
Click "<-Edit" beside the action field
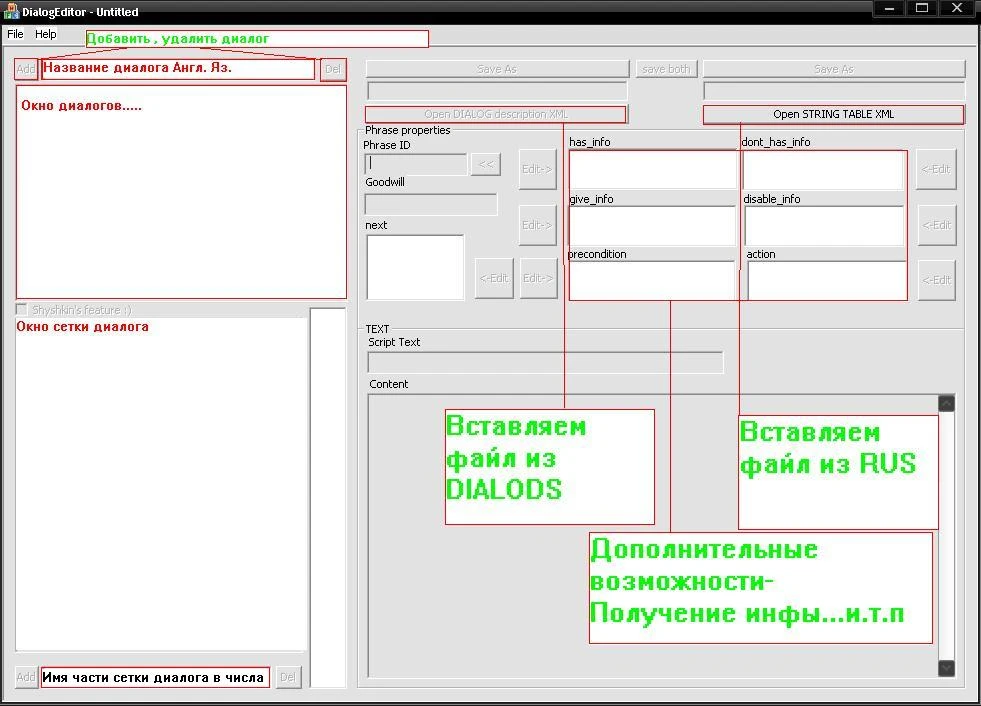936,281
